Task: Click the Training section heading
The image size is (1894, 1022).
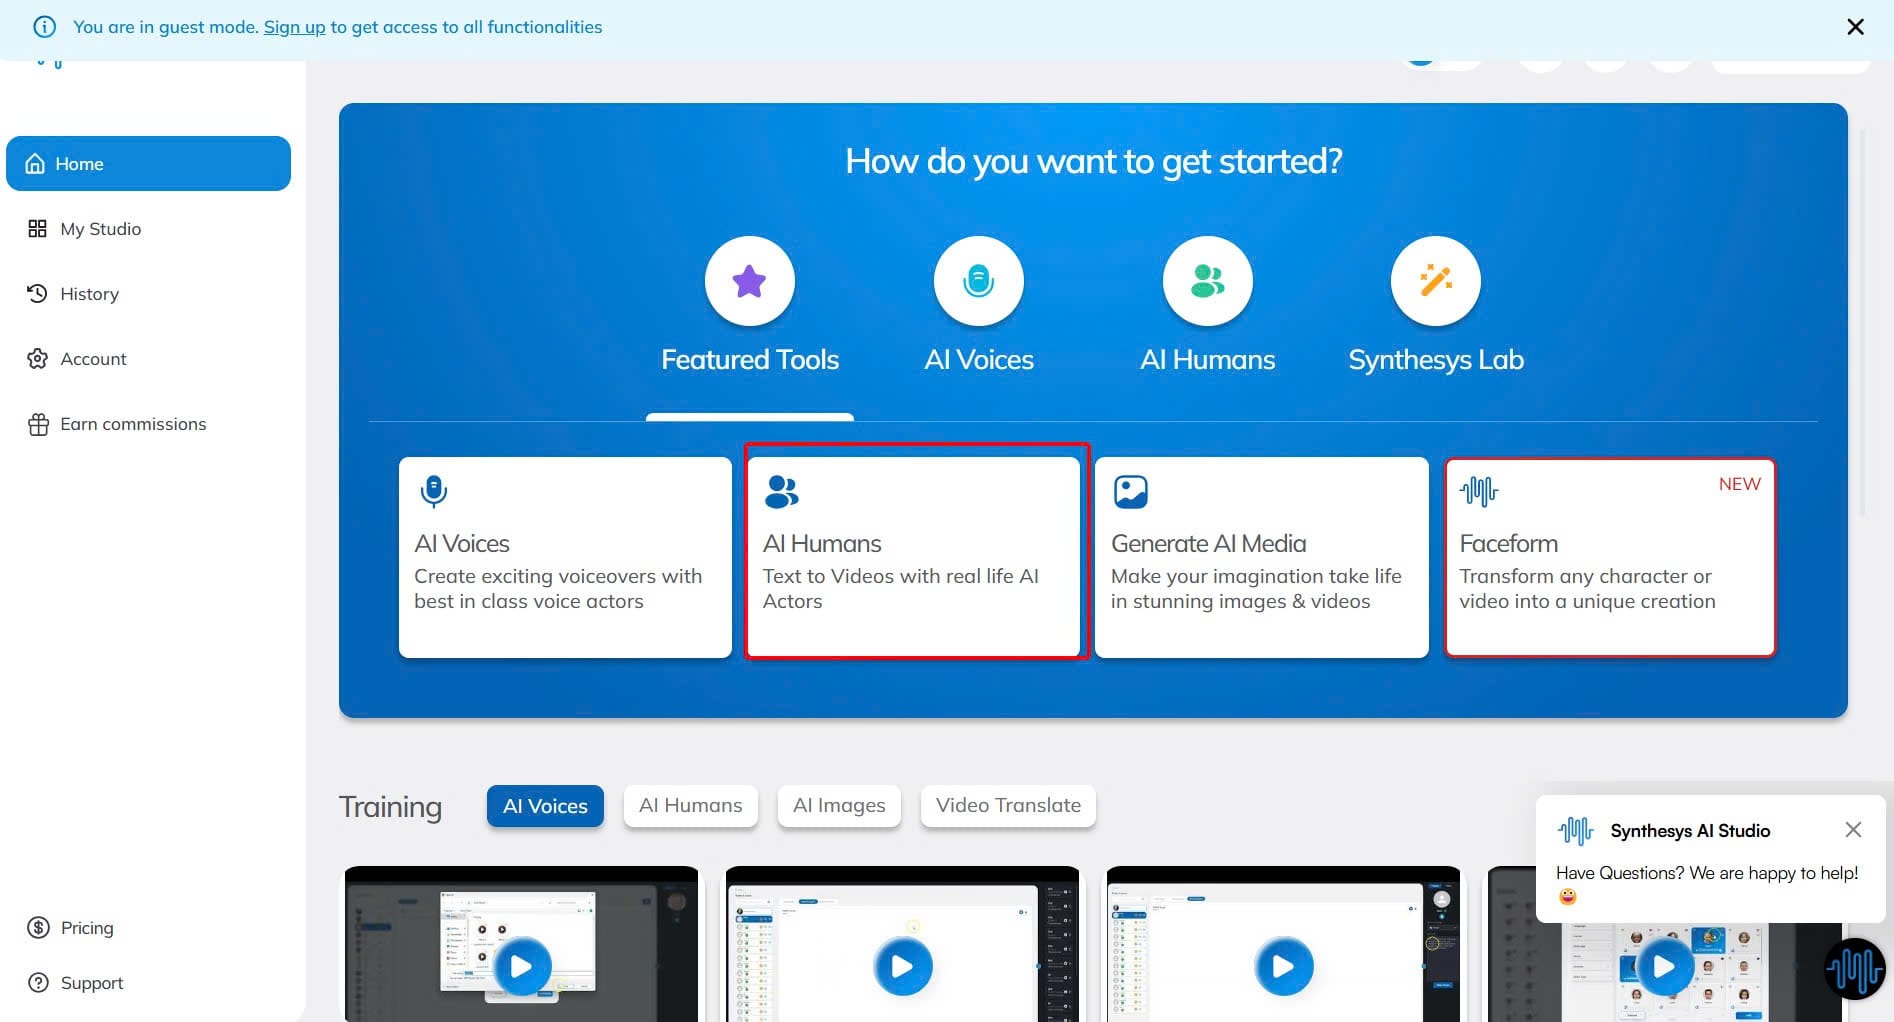Action: 390,806
